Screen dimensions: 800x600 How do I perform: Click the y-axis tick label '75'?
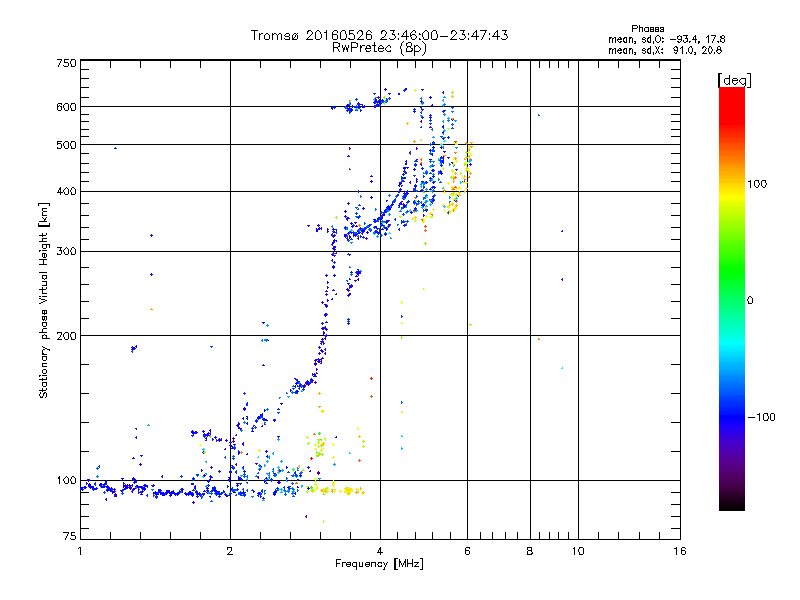[70, 536]
